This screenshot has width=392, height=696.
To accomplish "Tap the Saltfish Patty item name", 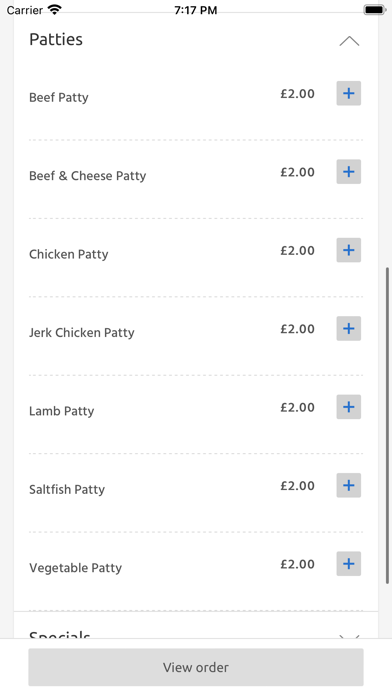I will [67, 489].
